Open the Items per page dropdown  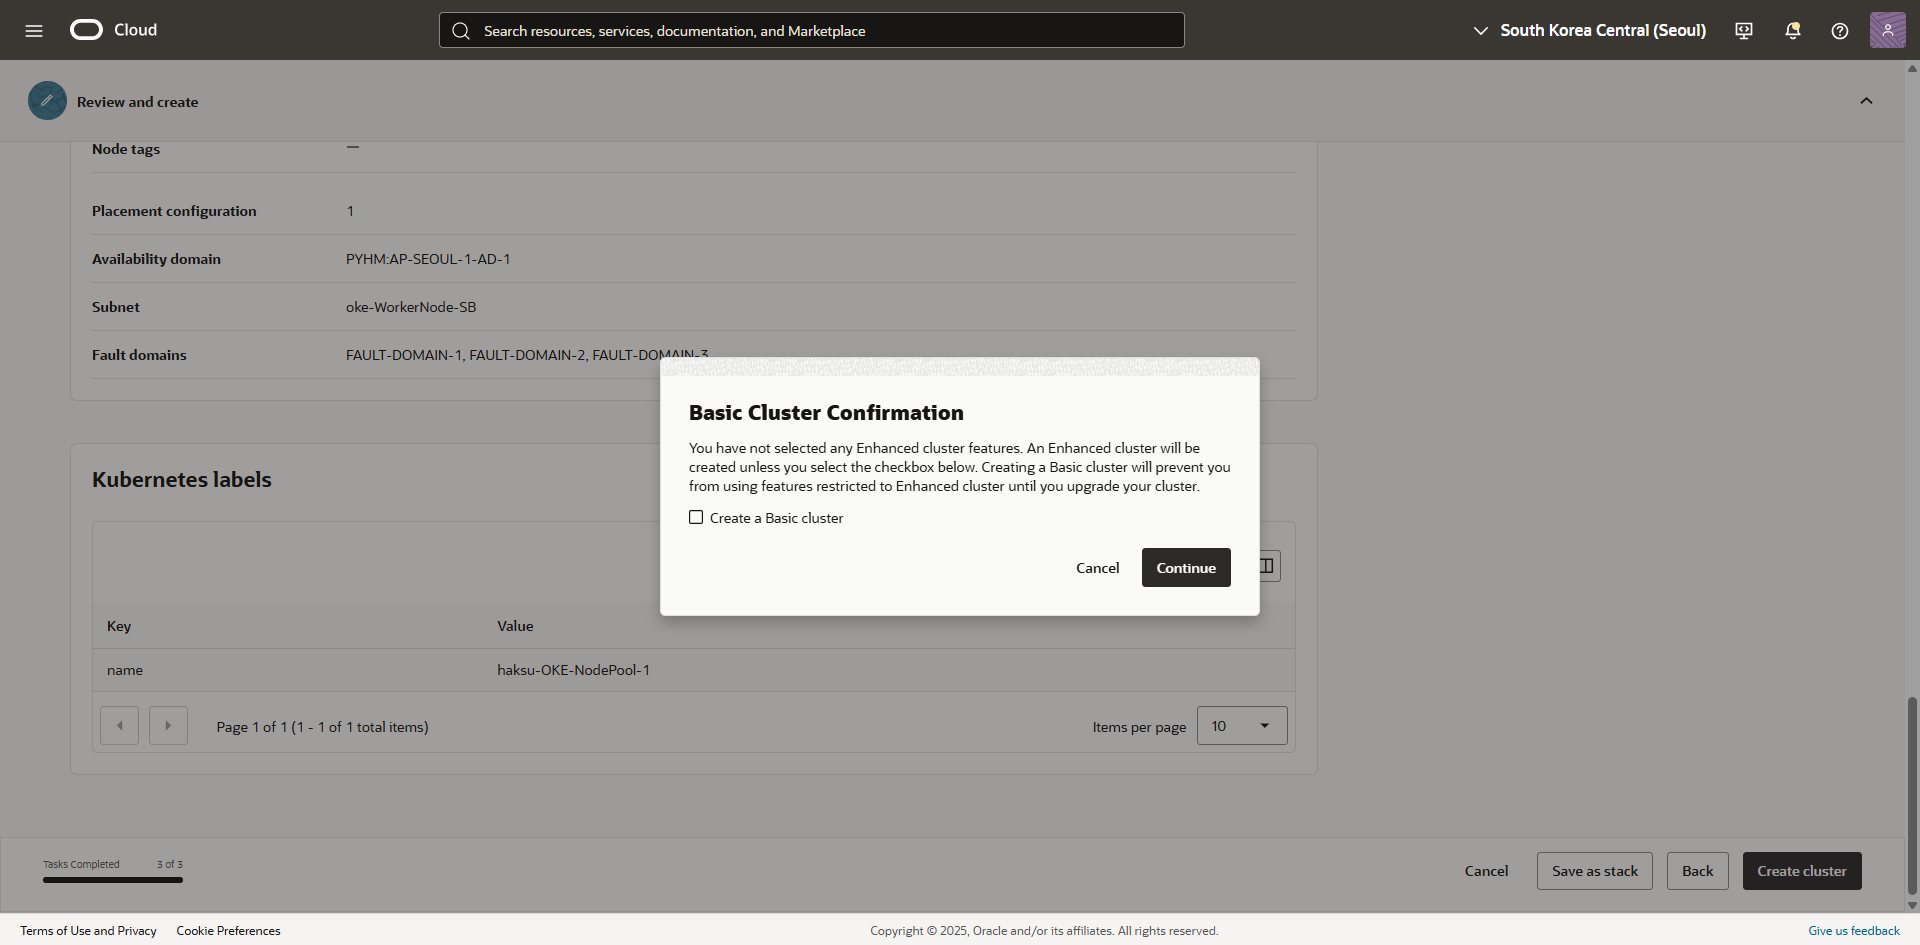point(1241,726)
